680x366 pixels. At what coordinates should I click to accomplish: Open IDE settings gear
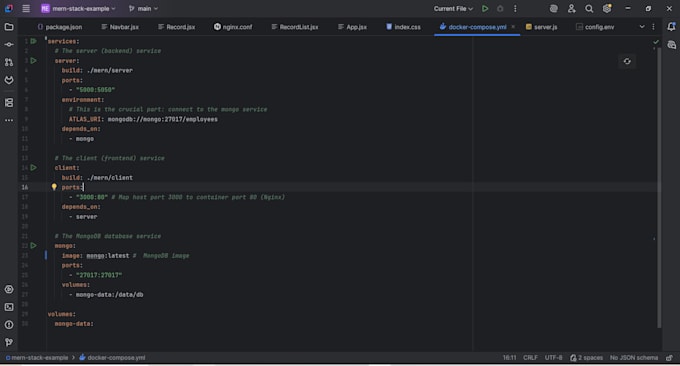tap(607, 9)
